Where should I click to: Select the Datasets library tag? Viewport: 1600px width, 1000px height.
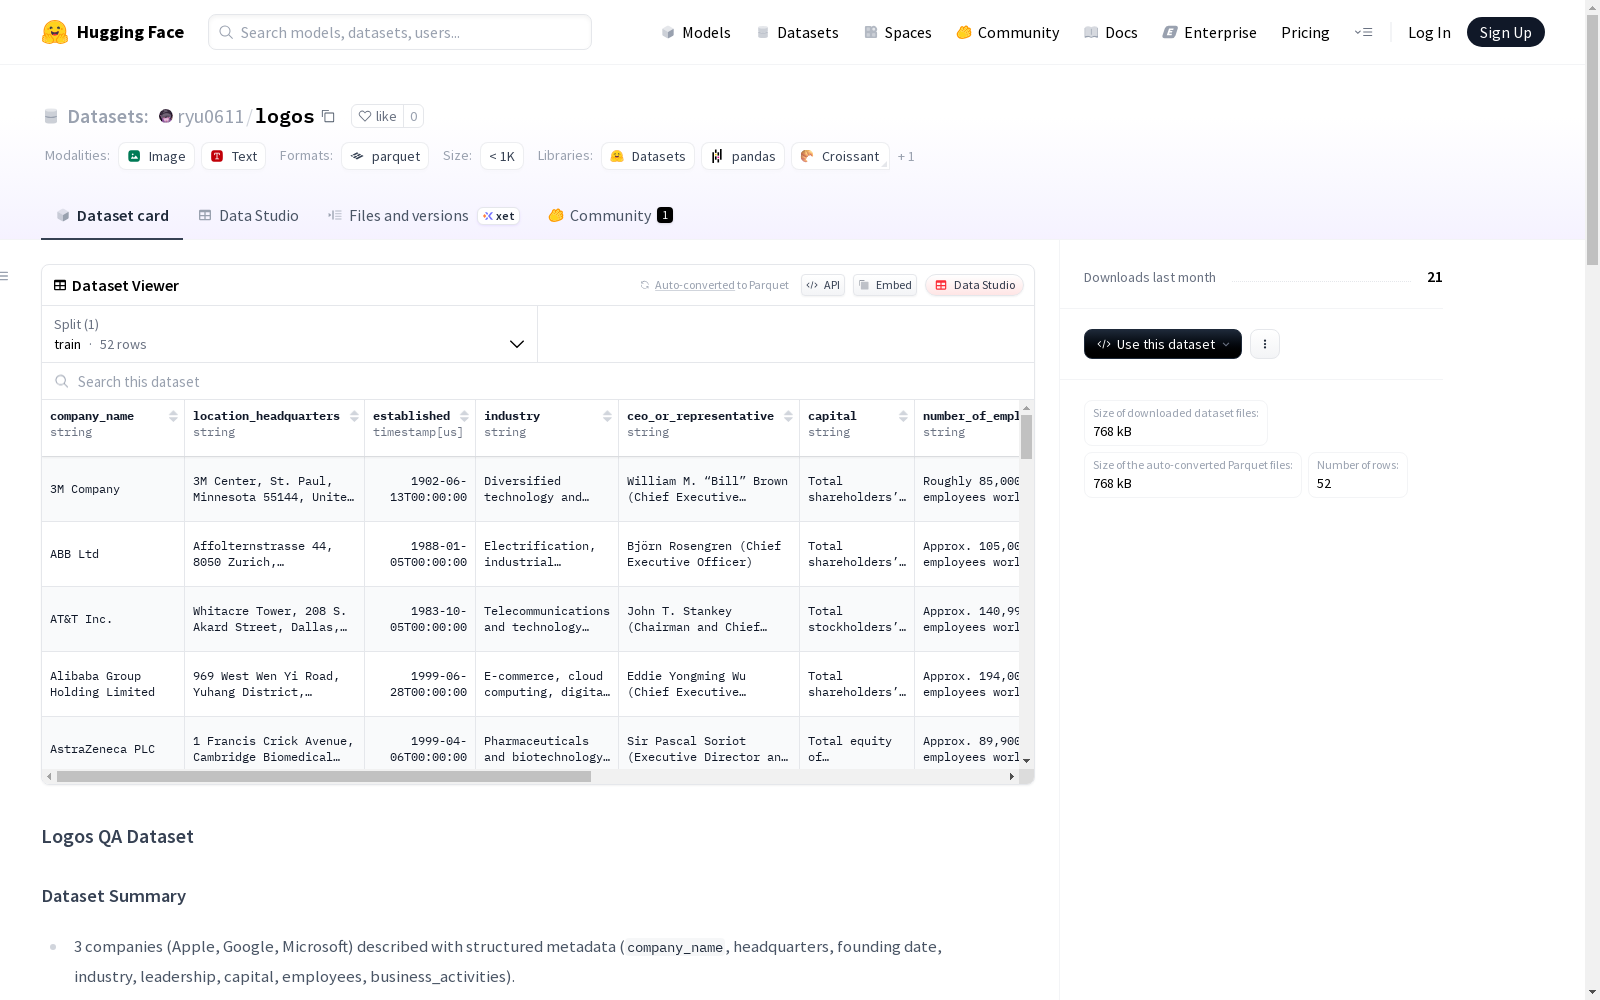pos(648,156)
